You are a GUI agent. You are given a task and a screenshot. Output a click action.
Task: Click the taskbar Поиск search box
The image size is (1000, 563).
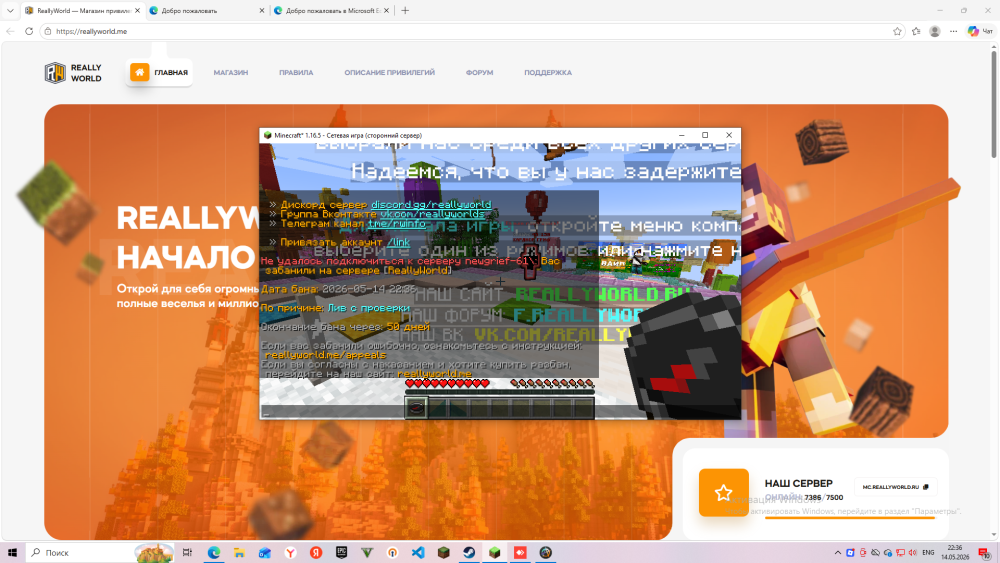[x=100, y=553]
